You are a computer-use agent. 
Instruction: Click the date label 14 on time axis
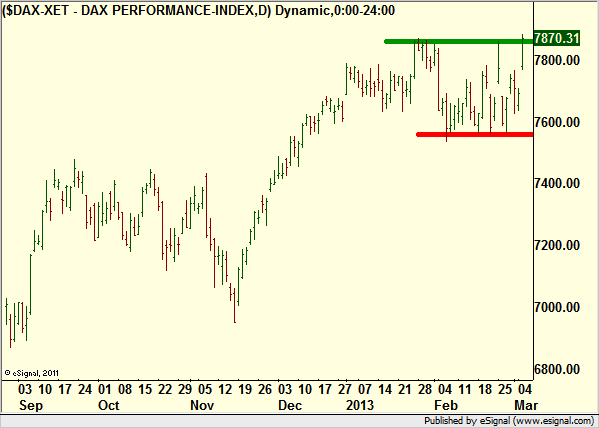pos(385,390)
